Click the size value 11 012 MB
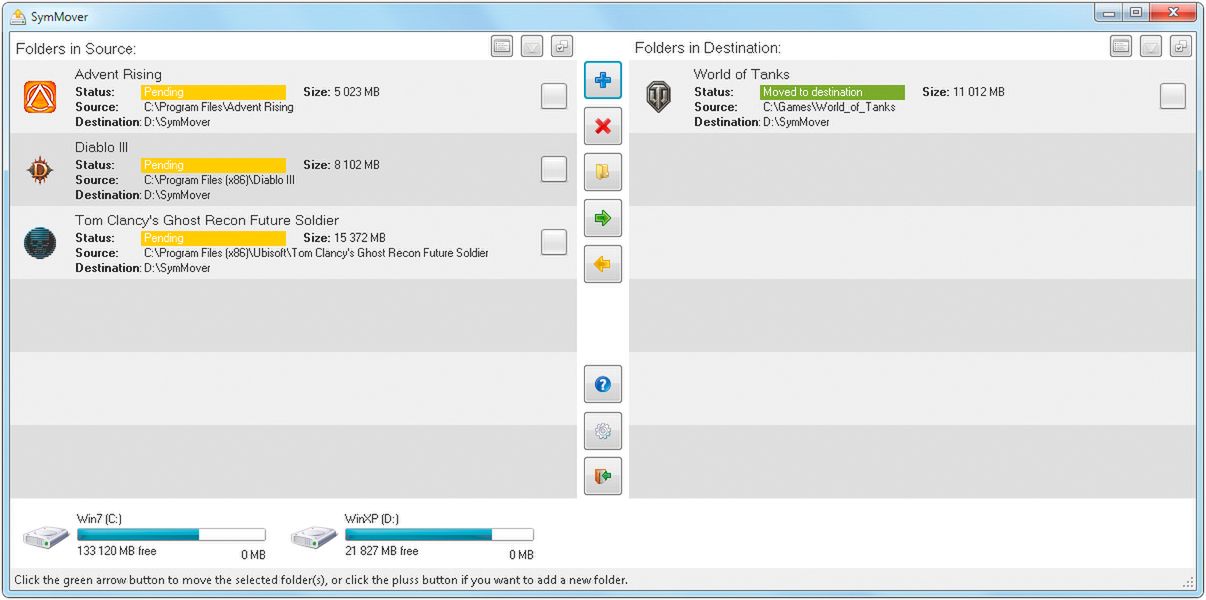The height and width of the screenshot is (600, 1206). tap(979, 92)
